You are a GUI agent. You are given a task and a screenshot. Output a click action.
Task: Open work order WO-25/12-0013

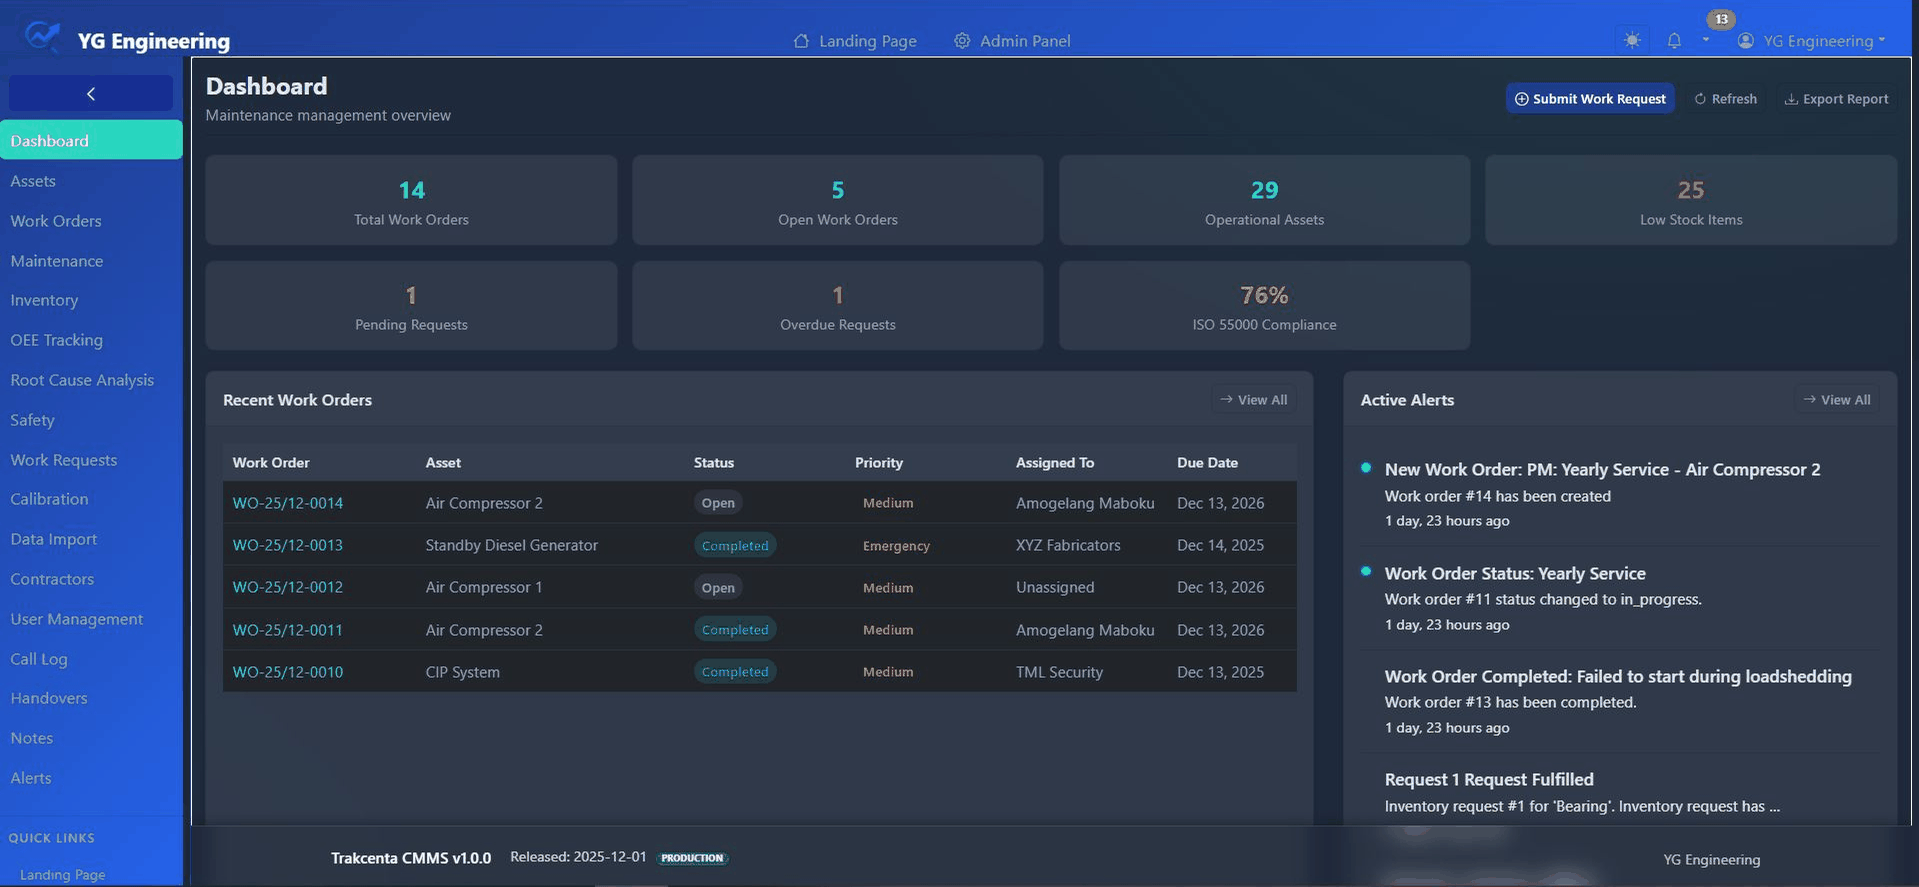288,545
